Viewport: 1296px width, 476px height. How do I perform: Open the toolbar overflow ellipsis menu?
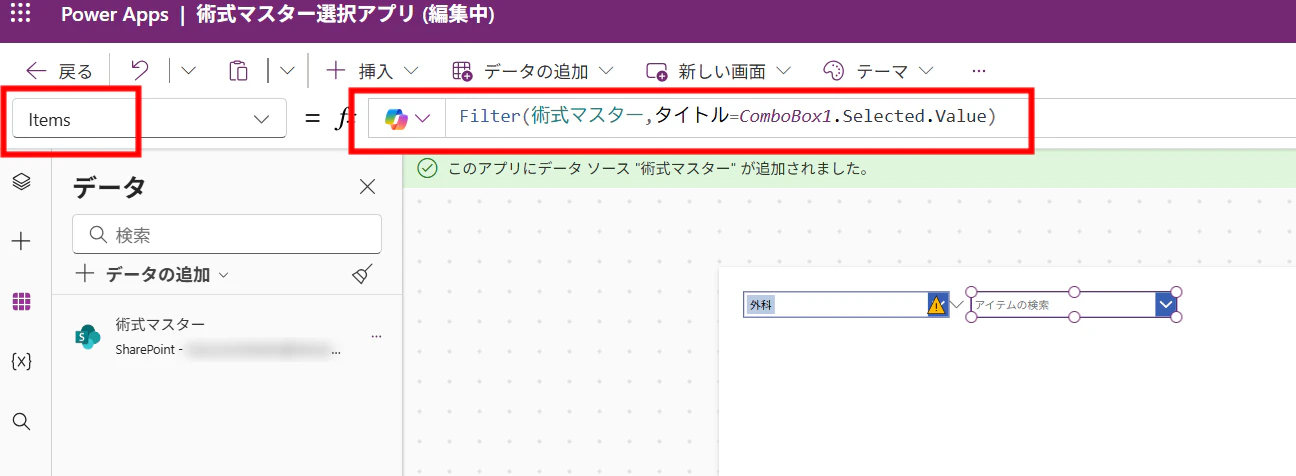[979, 71]
